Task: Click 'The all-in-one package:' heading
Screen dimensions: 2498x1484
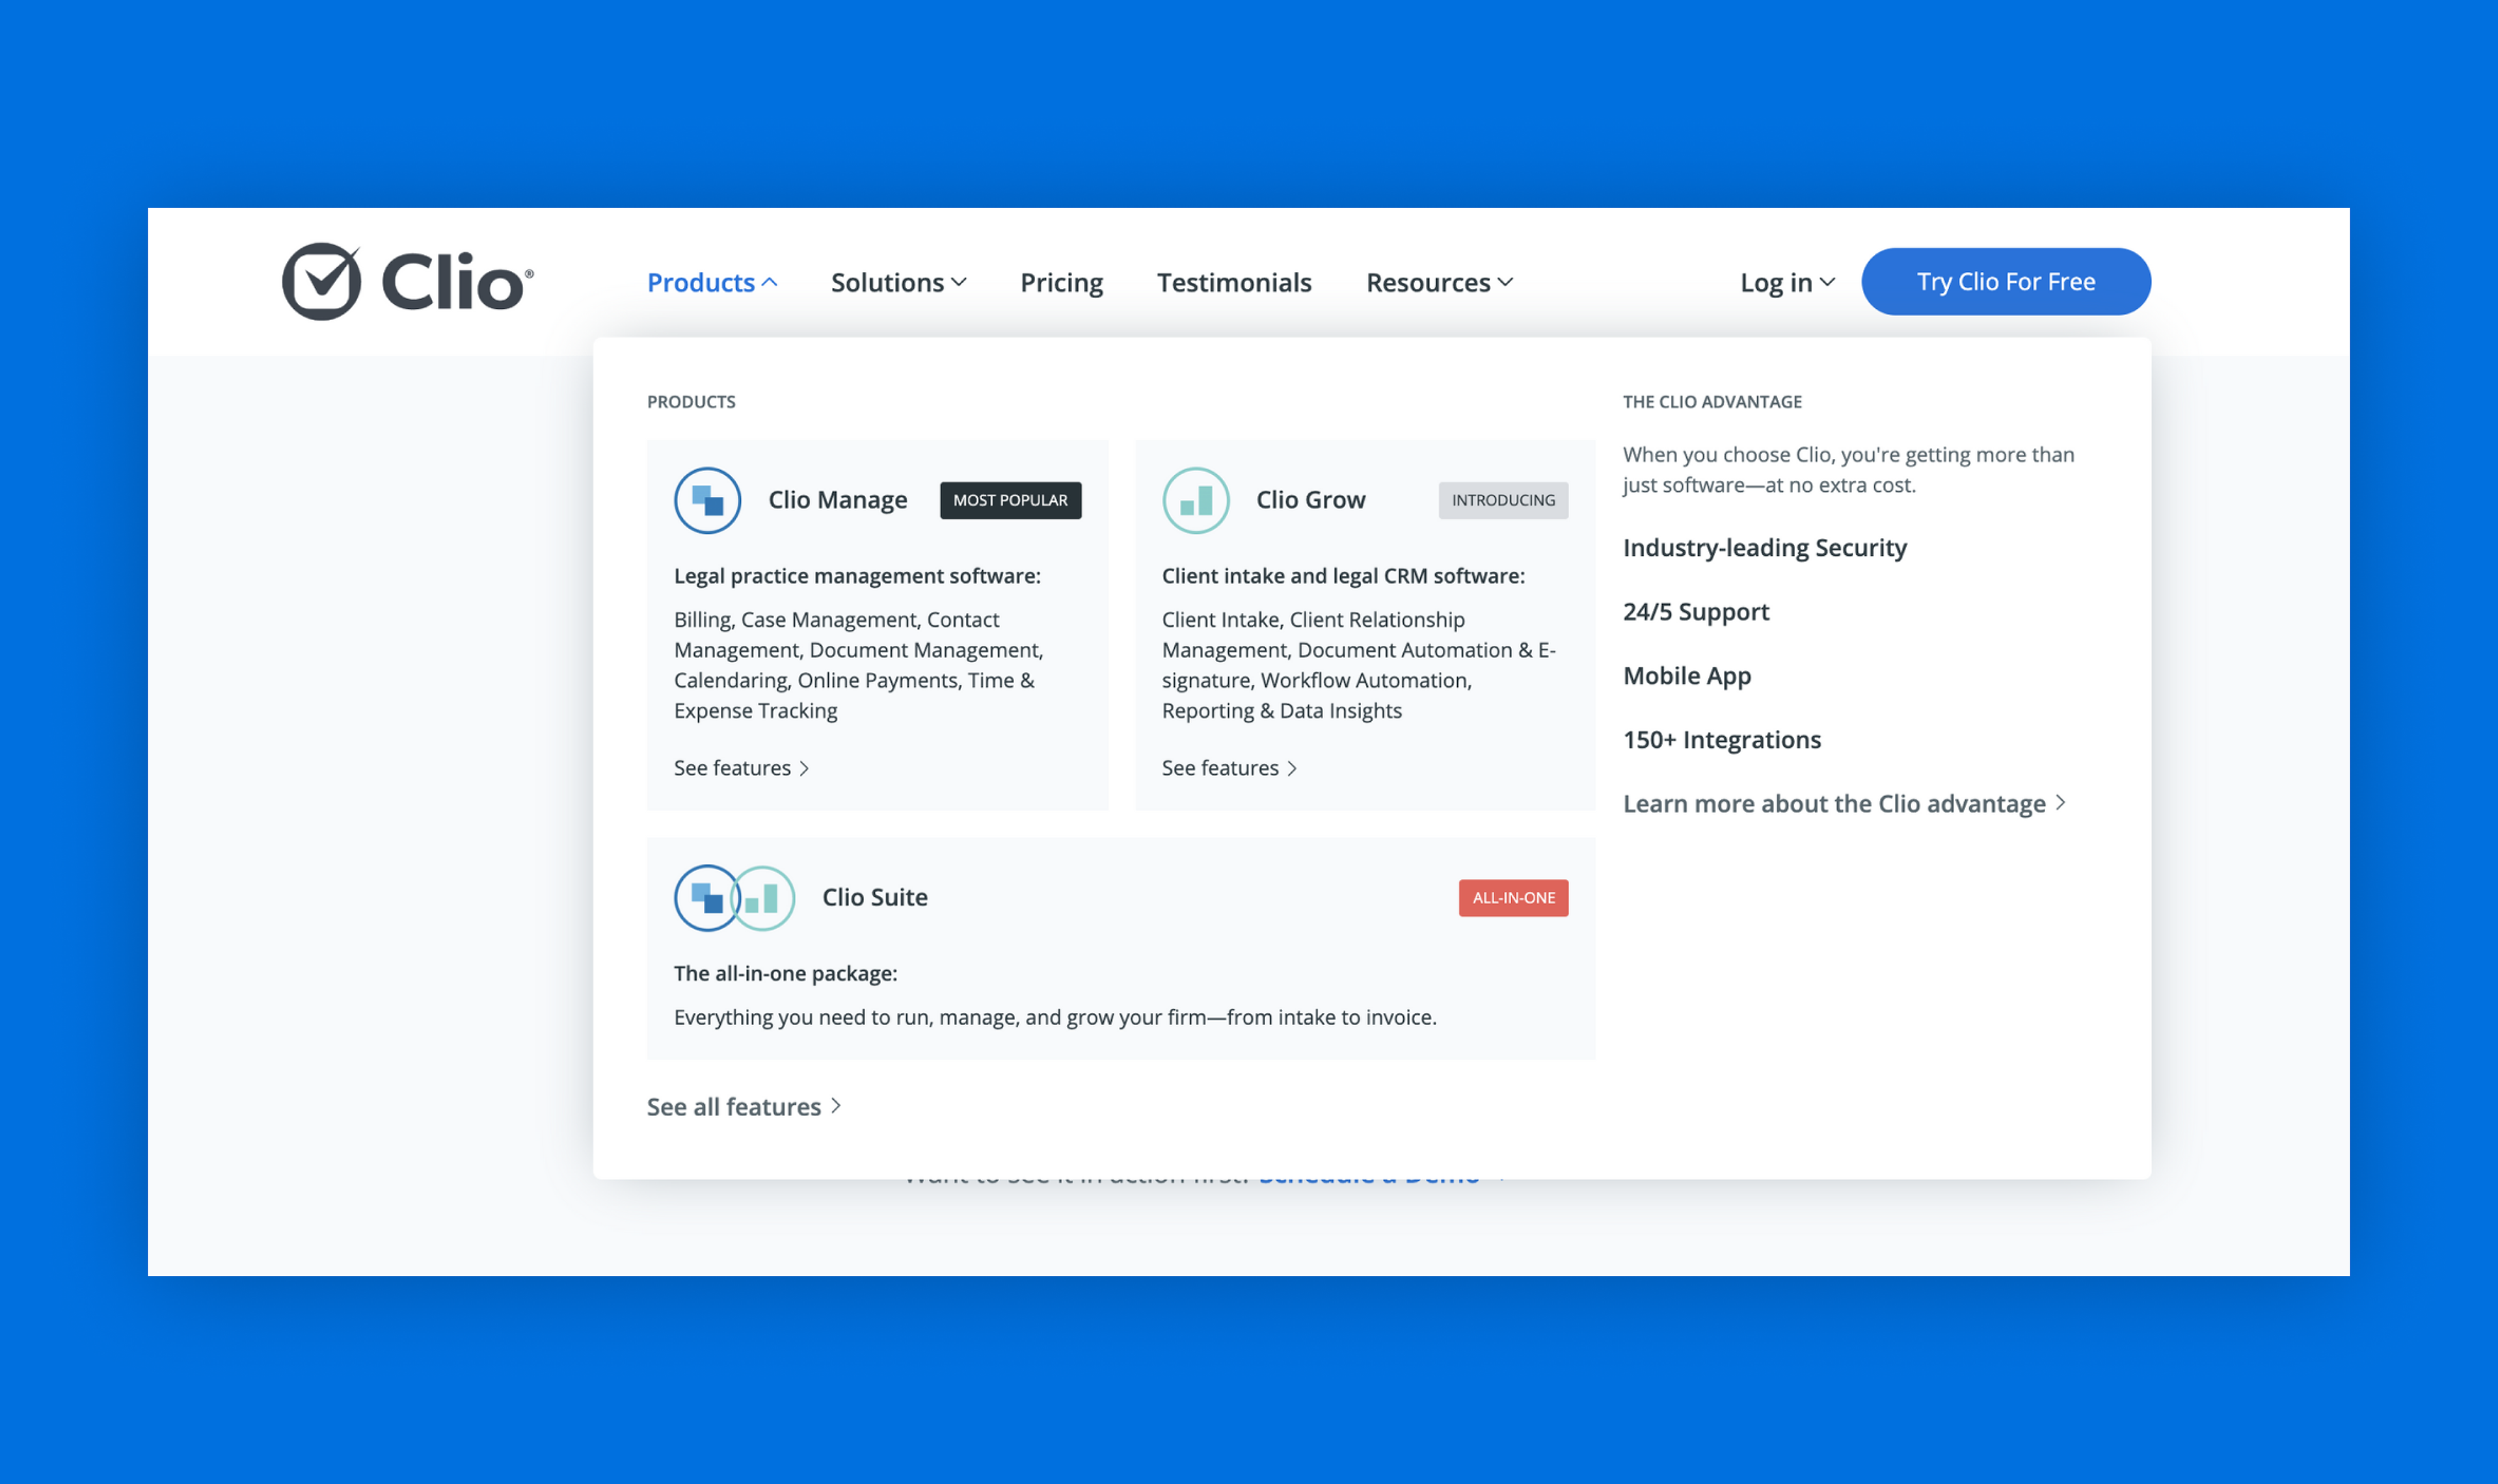Action: coord(785,974)
